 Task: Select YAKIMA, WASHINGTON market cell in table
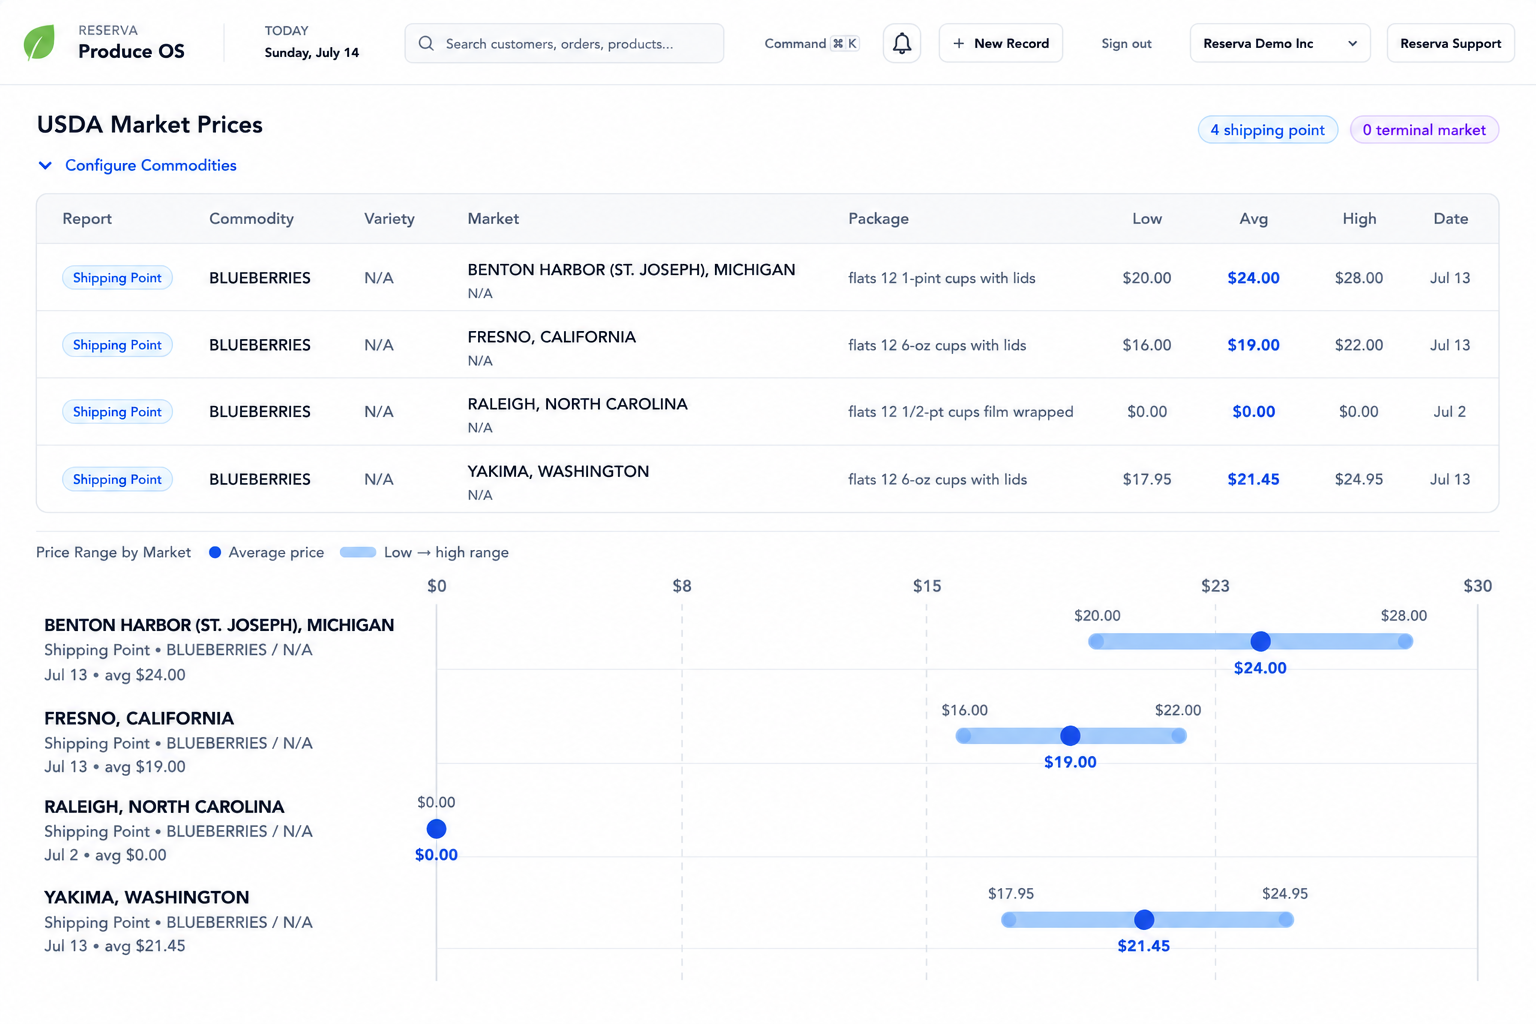pyautogui.click(x=558, y=481)
